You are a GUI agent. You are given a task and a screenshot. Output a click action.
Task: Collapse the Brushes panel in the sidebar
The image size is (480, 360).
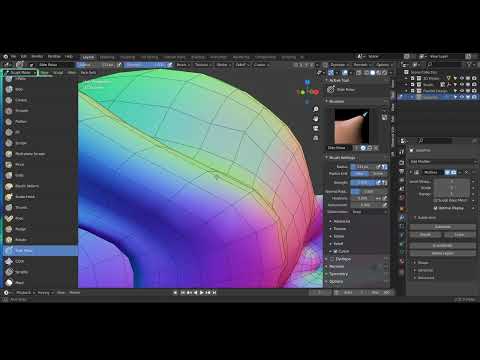(x=335, y=101)
